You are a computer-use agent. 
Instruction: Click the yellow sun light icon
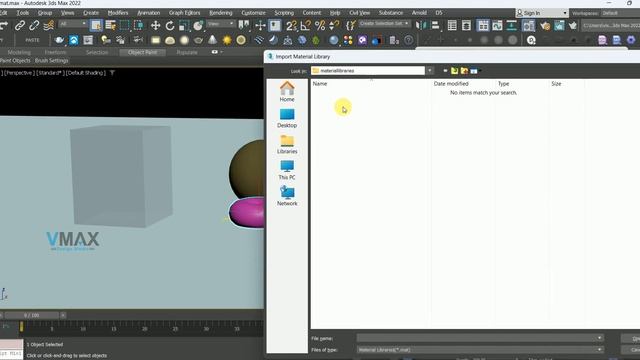(x=227, y=40)
